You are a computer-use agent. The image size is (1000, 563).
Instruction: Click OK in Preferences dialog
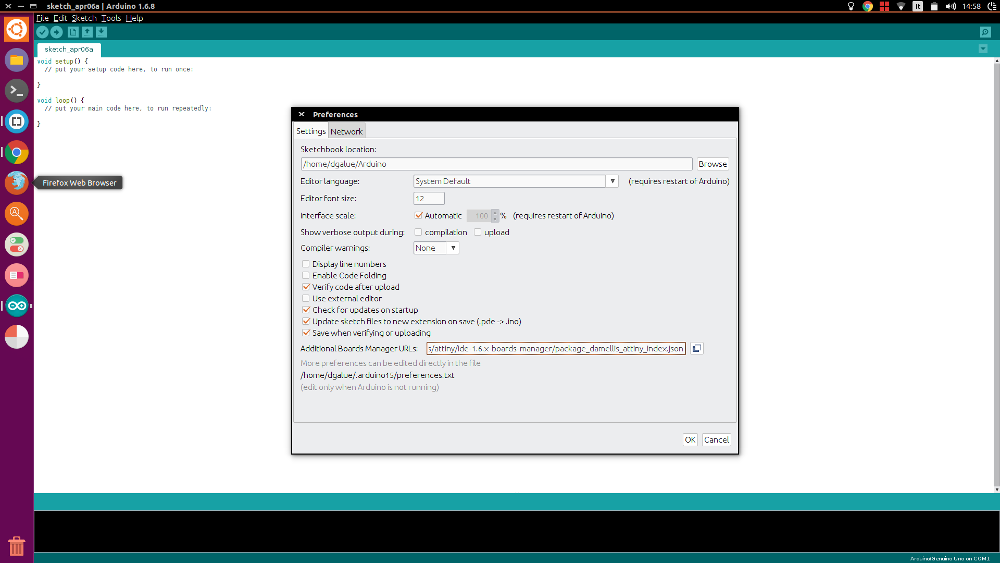point(689,440)
